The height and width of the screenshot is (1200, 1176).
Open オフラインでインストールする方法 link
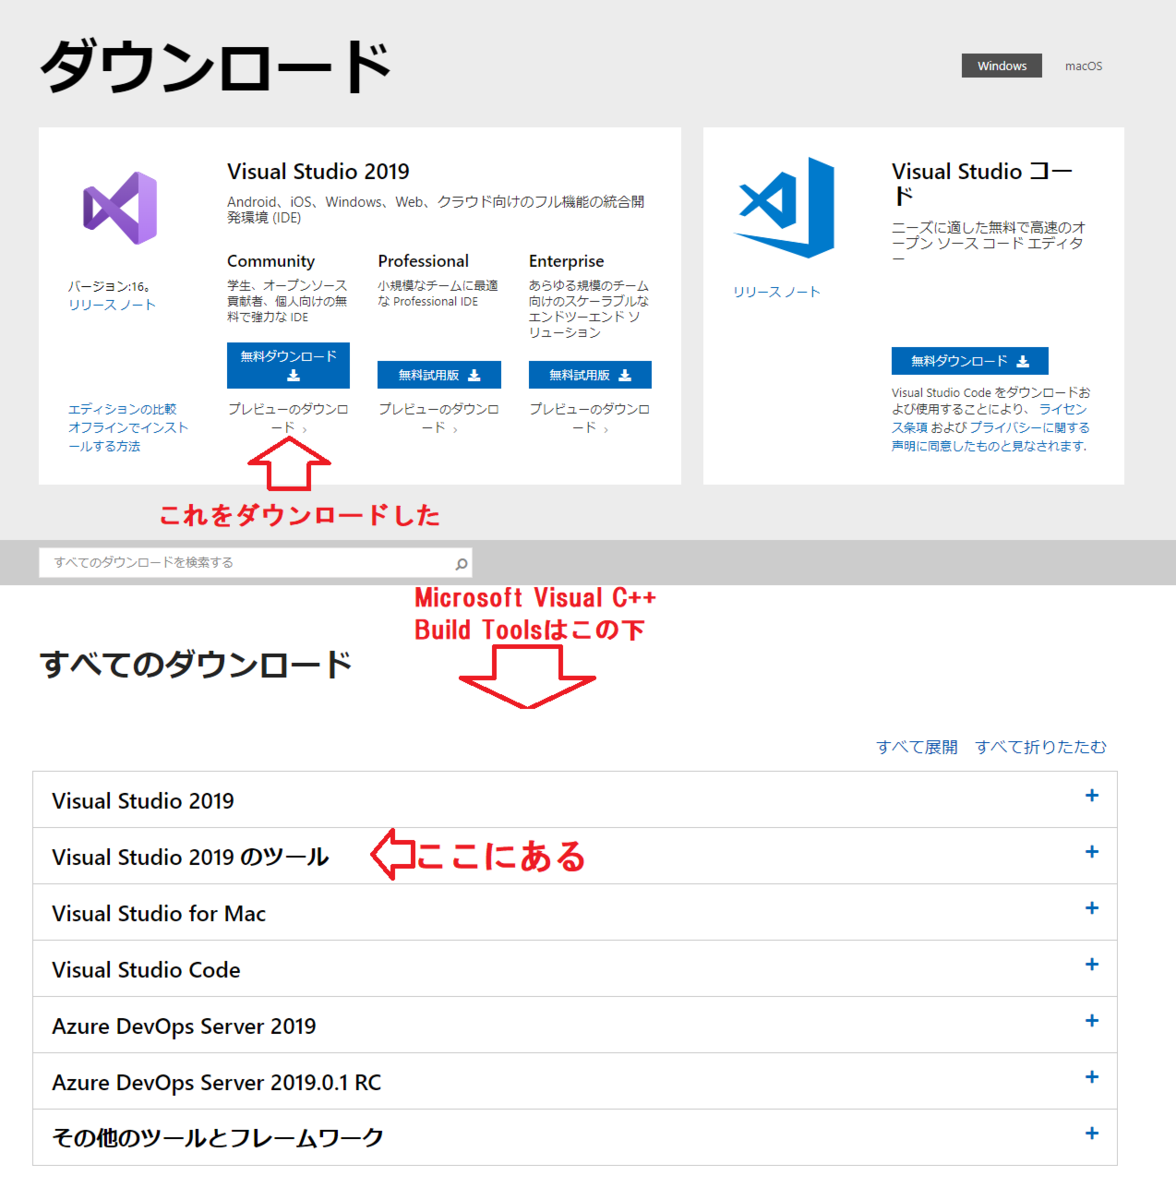[128, 437]
